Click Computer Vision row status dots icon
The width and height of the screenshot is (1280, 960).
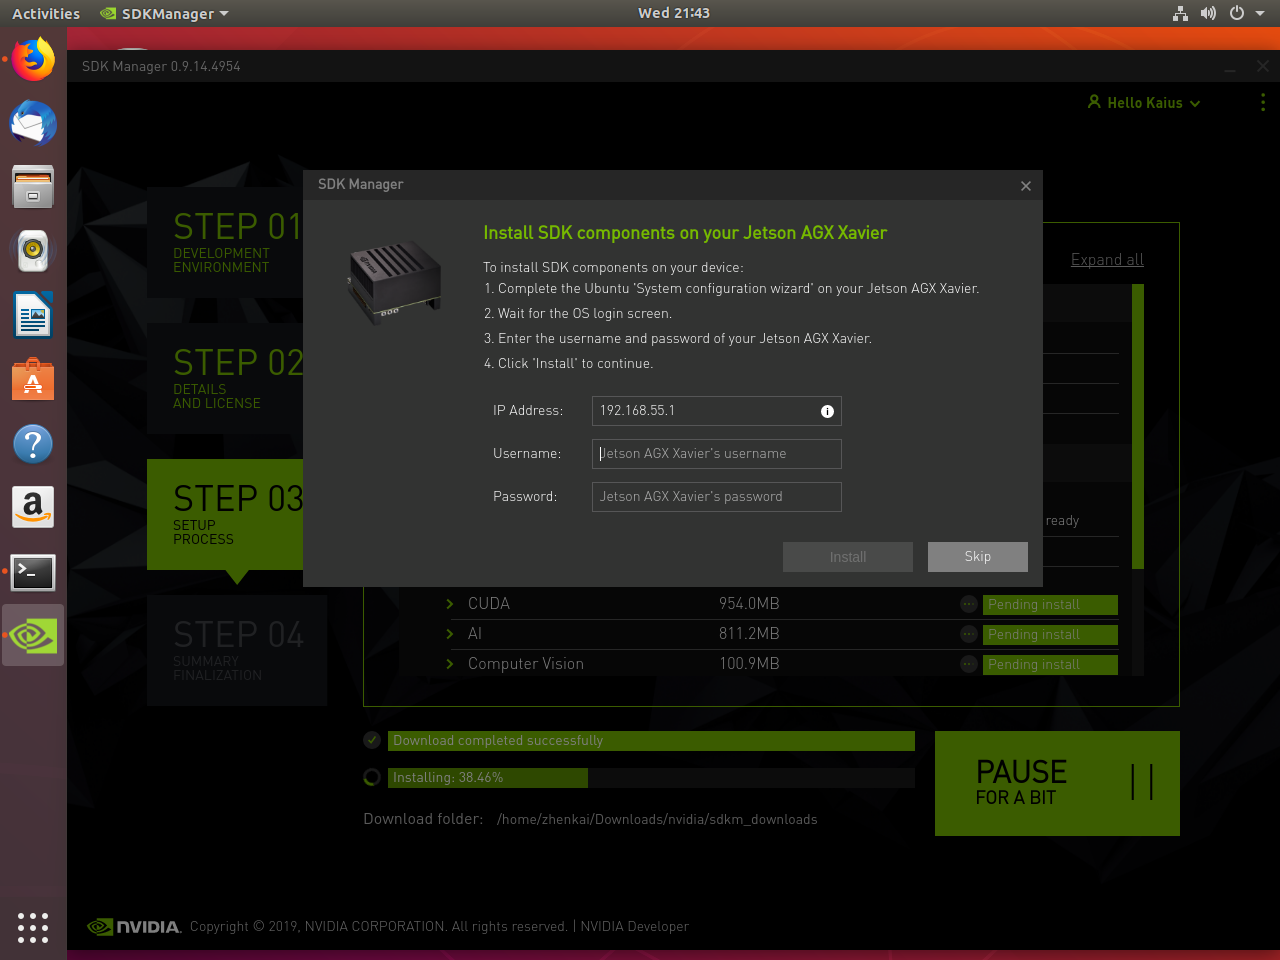click(x=968, y=664)
